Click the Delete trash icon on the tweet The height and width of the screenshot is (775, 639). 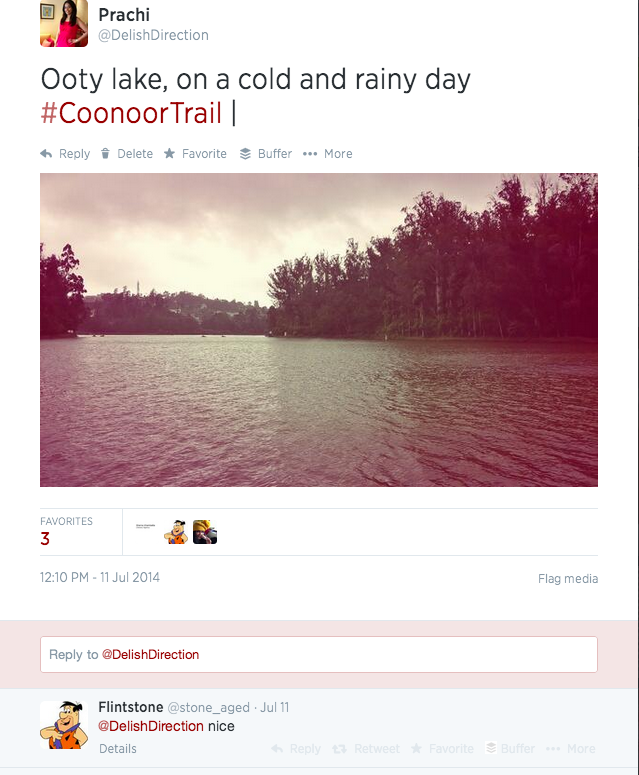tap(106, 154)
